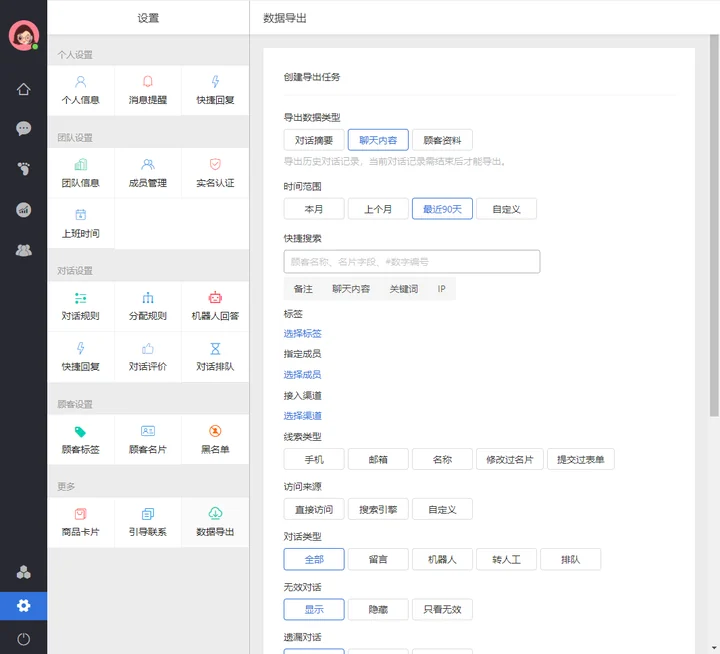Select 聊天内容 export data type
Viewport: 720px width, 654px height.
[378, 140]
